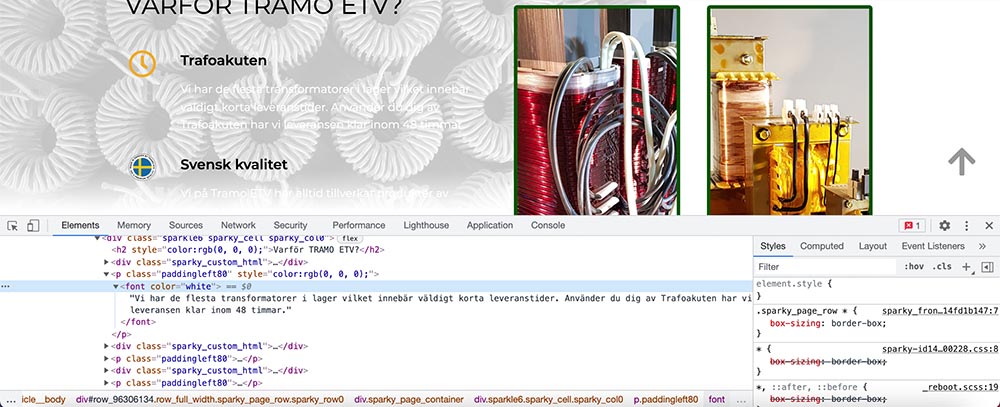1000x407 pixels.
Task: Toggle the computed styles sidebar icon
Action: pyautogui.click(x=987, y=267)
